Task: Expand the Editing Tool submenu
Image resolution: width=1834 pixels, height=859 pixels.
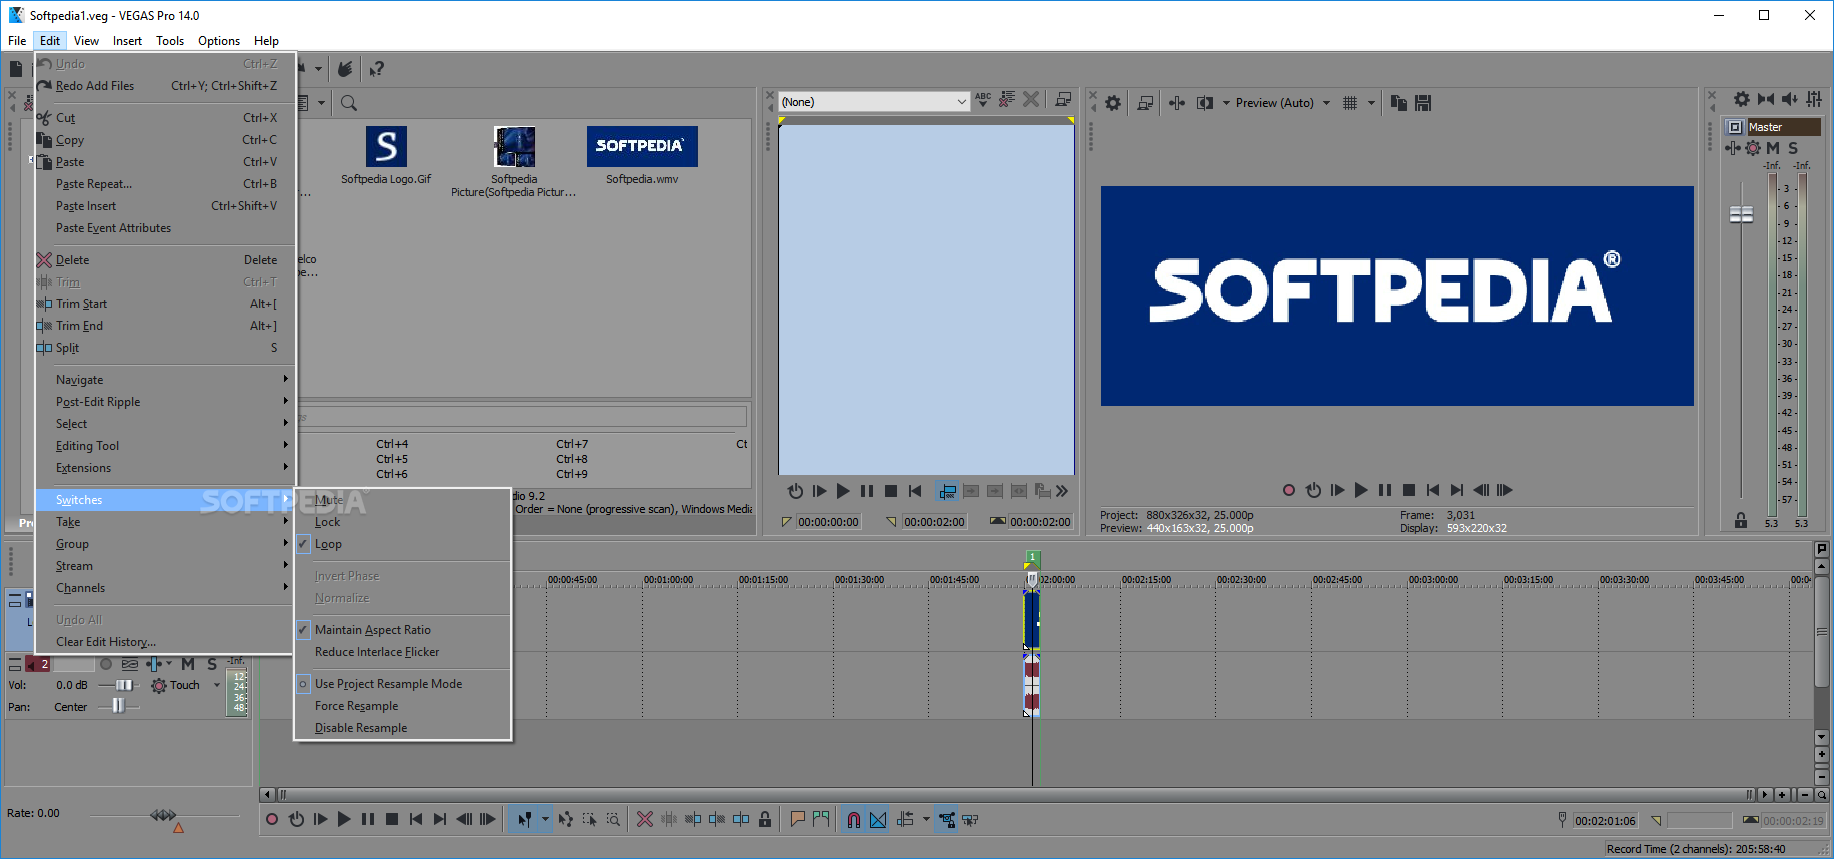Action: (164, 446)
